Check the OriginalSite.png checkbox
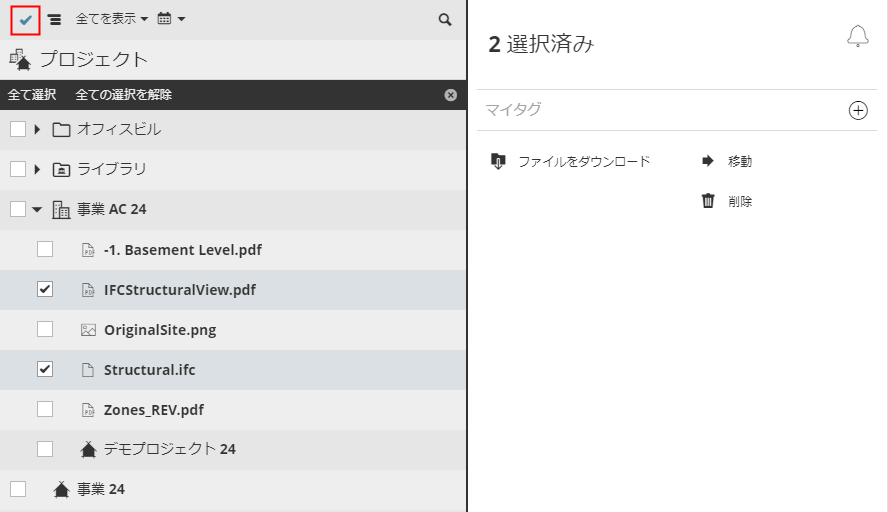The width and height of the screenshot is (888, 512). [45, 330]
